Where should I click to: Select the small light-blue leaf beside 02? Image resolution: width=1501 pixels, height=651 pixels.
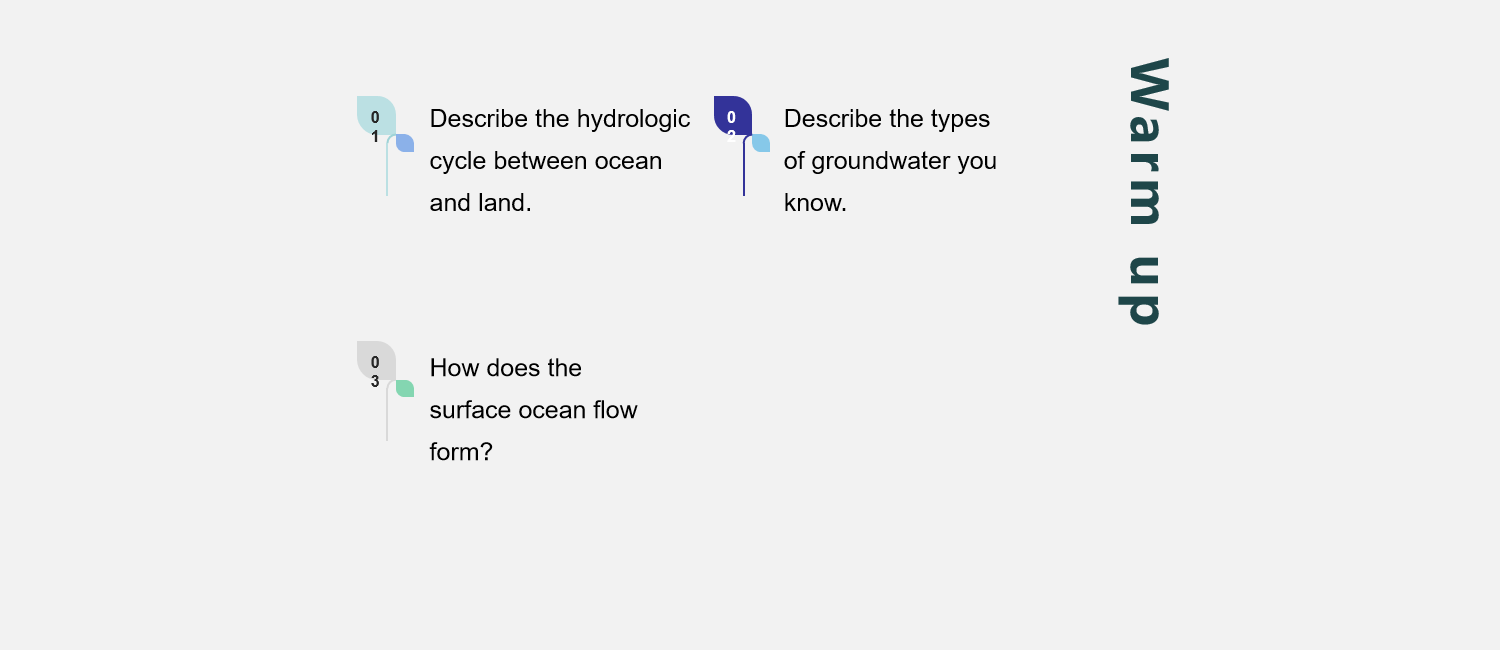[x=761, y=143]
